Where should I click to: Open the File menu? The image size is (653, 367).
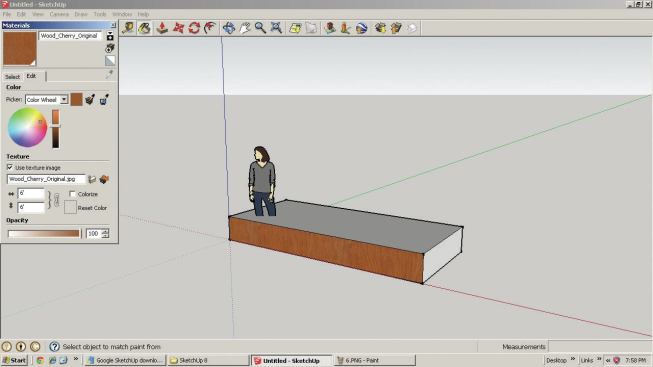coord(7,14)
